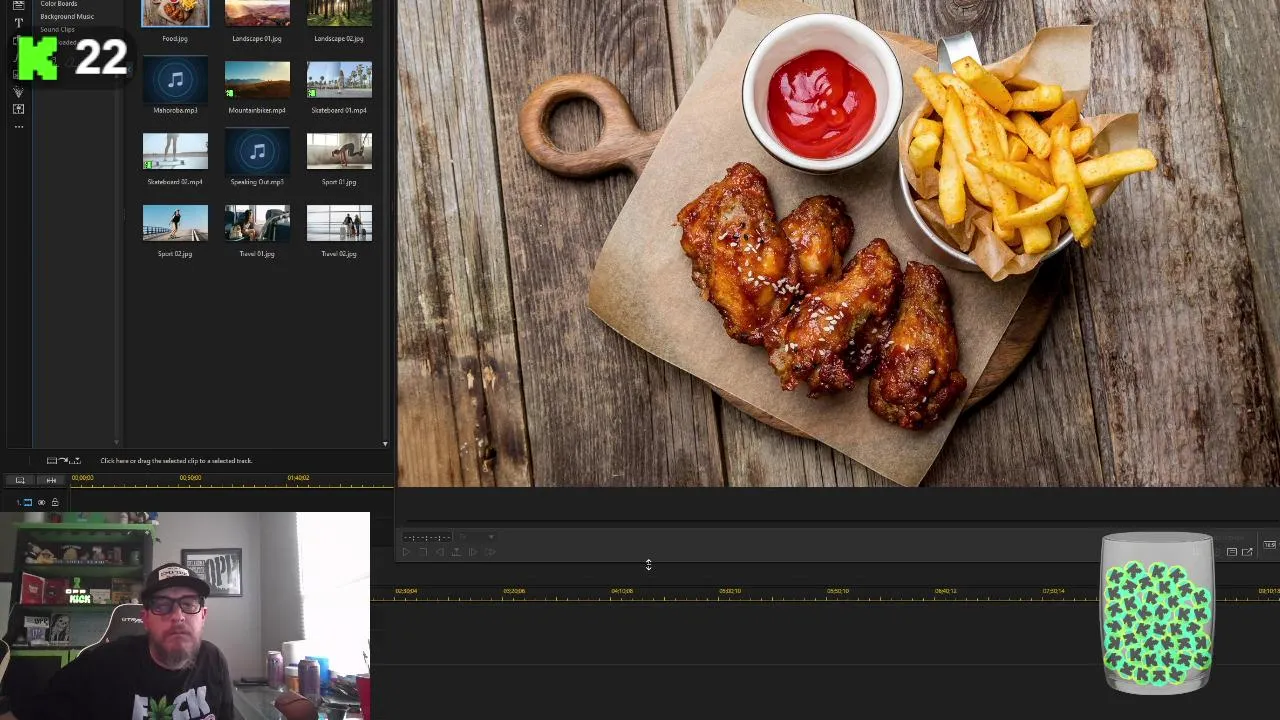
Task: Select Background Music in the library list
Action: tap(67, 16)
